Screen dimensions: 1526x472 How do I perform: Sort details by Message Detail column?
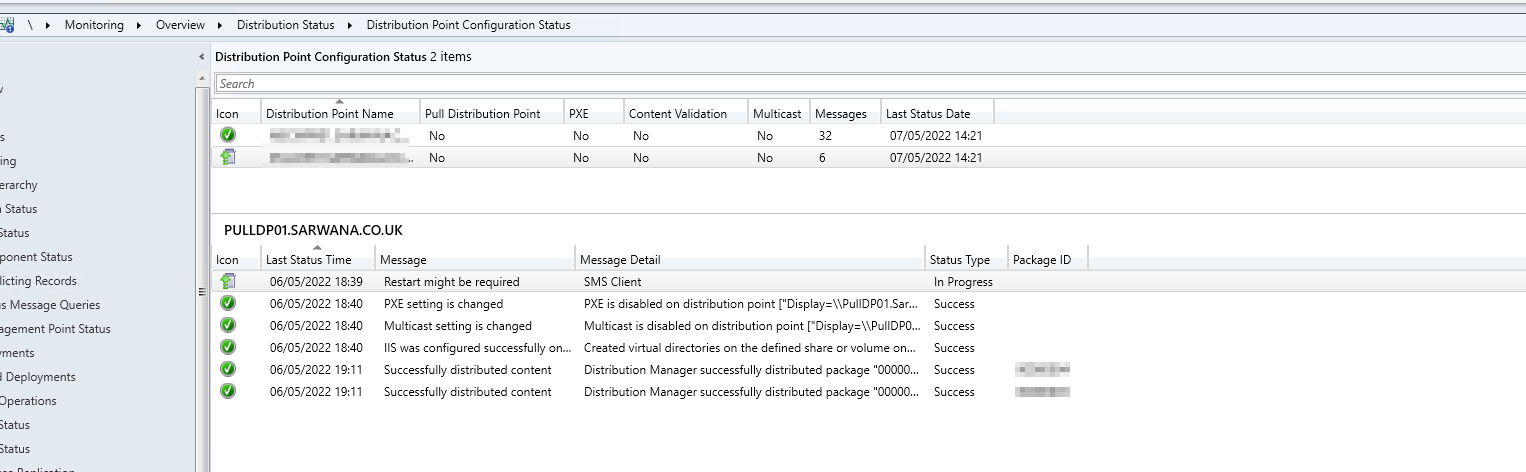pyautogui.click(x=749, y=259)
